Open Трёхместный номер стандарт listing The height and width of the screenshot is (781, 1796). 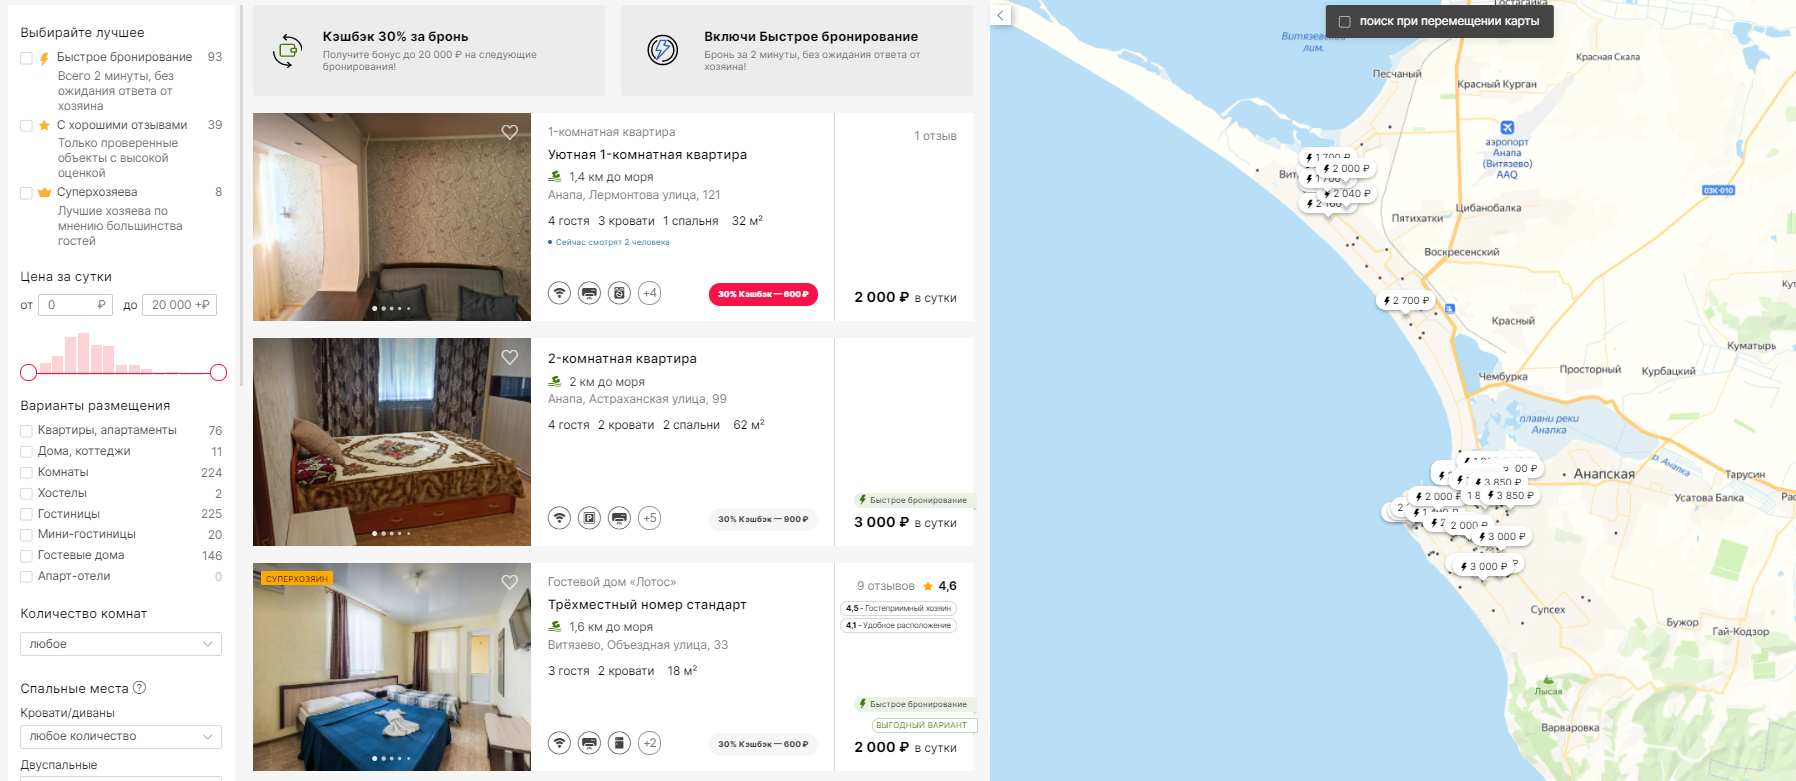[x=647, y=605]
